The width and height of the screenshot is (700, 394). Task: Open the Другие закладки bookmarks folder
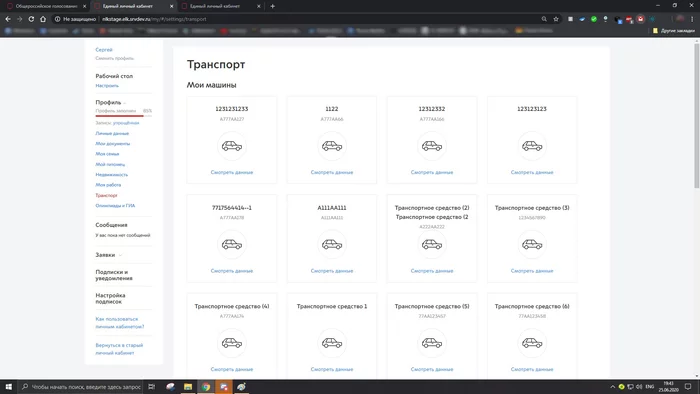(x=674, y=31)
